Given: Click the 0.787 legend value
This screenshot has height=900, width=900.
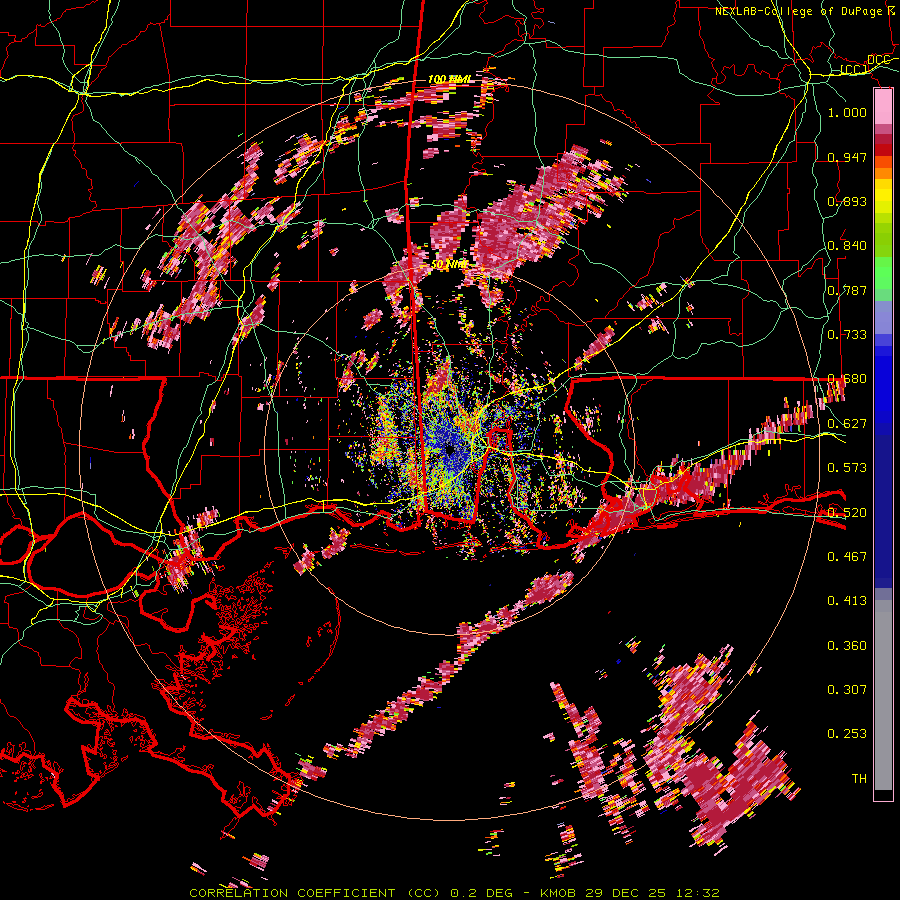Looking at the screenshot, I should click(847, 290).
